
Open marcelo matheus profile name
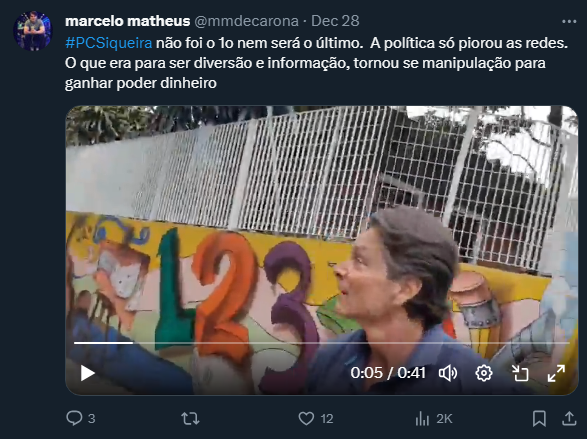pyautogui.click(x=128, y=21)
